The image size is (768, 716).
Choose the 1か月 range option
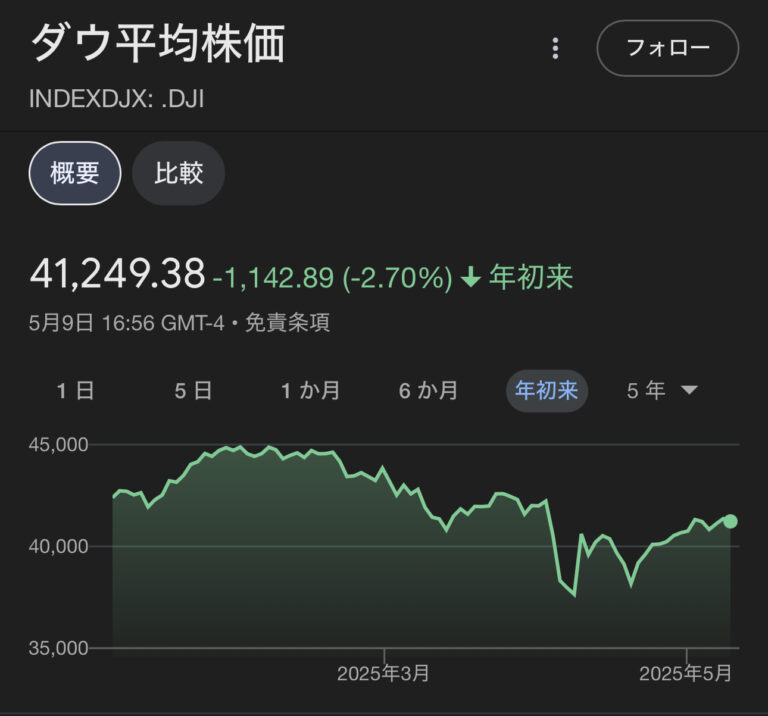click(310, 391)
